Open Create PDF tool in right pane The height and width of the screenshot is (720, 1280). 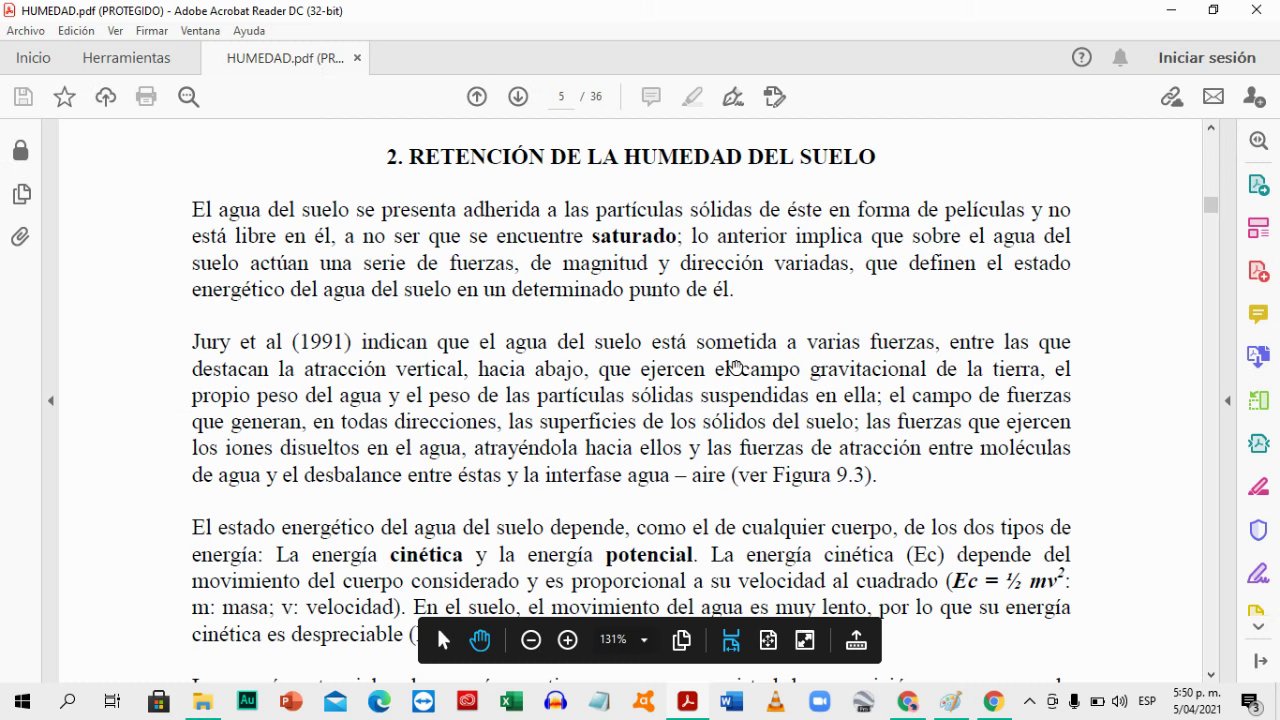point(1258,271)
